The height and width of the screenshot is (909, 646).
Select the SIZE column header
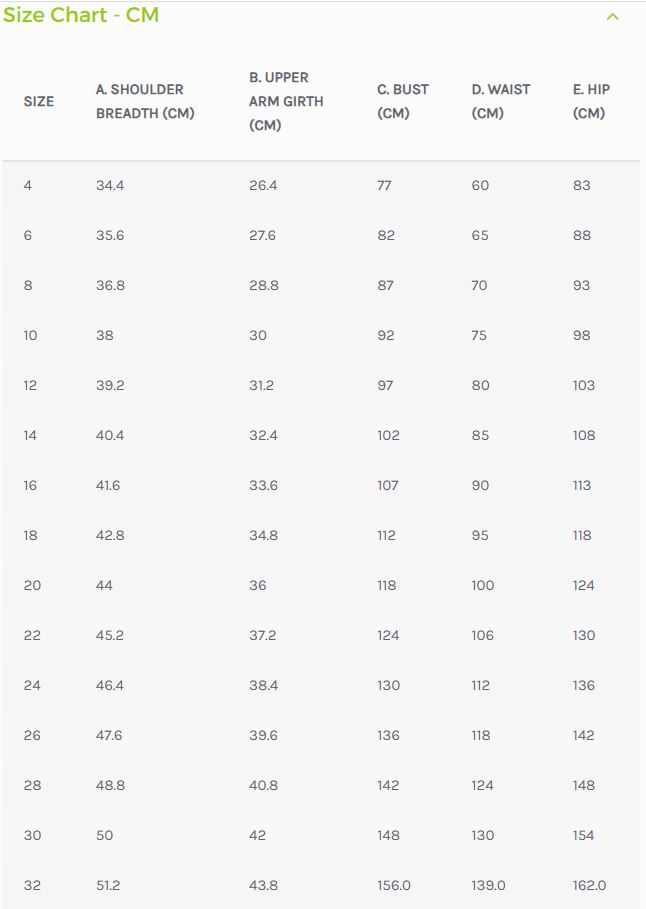pyautogui.click(x=39, y=101)
